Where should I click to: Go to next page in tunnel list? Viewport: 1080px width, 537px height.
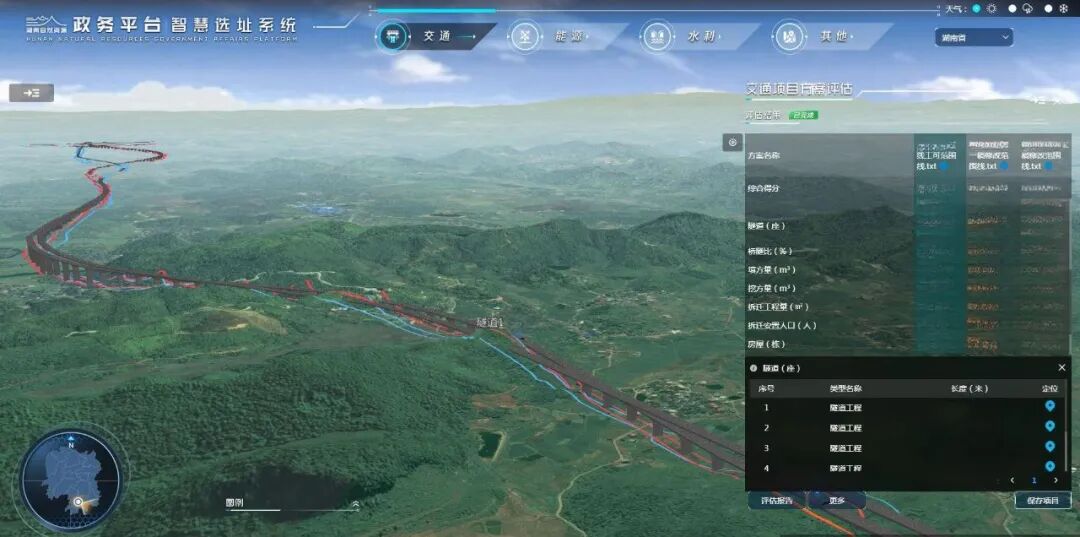(x=1055, y=481)
